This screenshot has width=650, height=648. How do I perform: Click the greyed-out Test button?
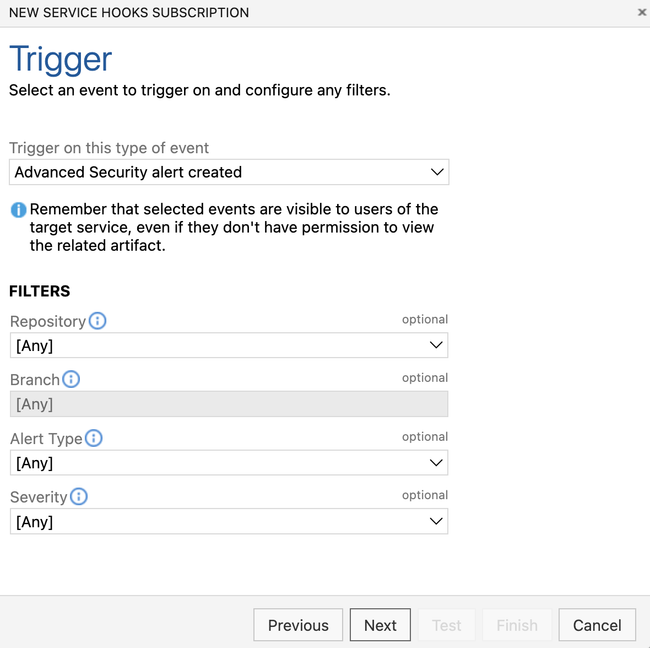click(x=446, y=625)
